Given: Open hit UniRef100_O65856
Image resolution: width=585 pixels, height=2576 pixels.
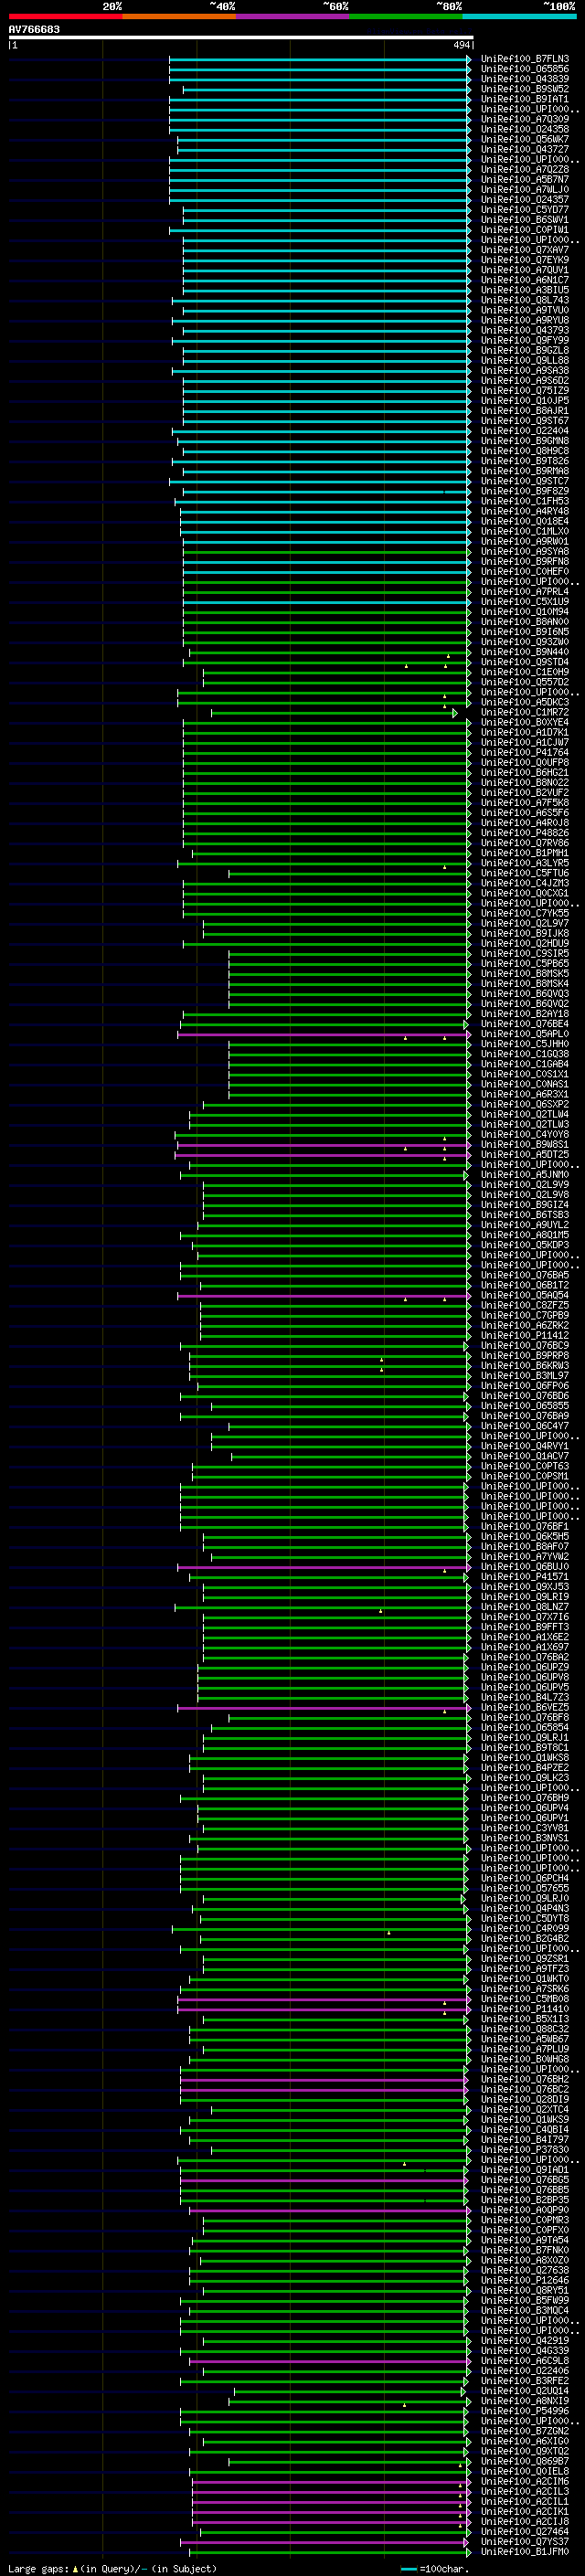Looking at the screenshot, I should point(524,69).
